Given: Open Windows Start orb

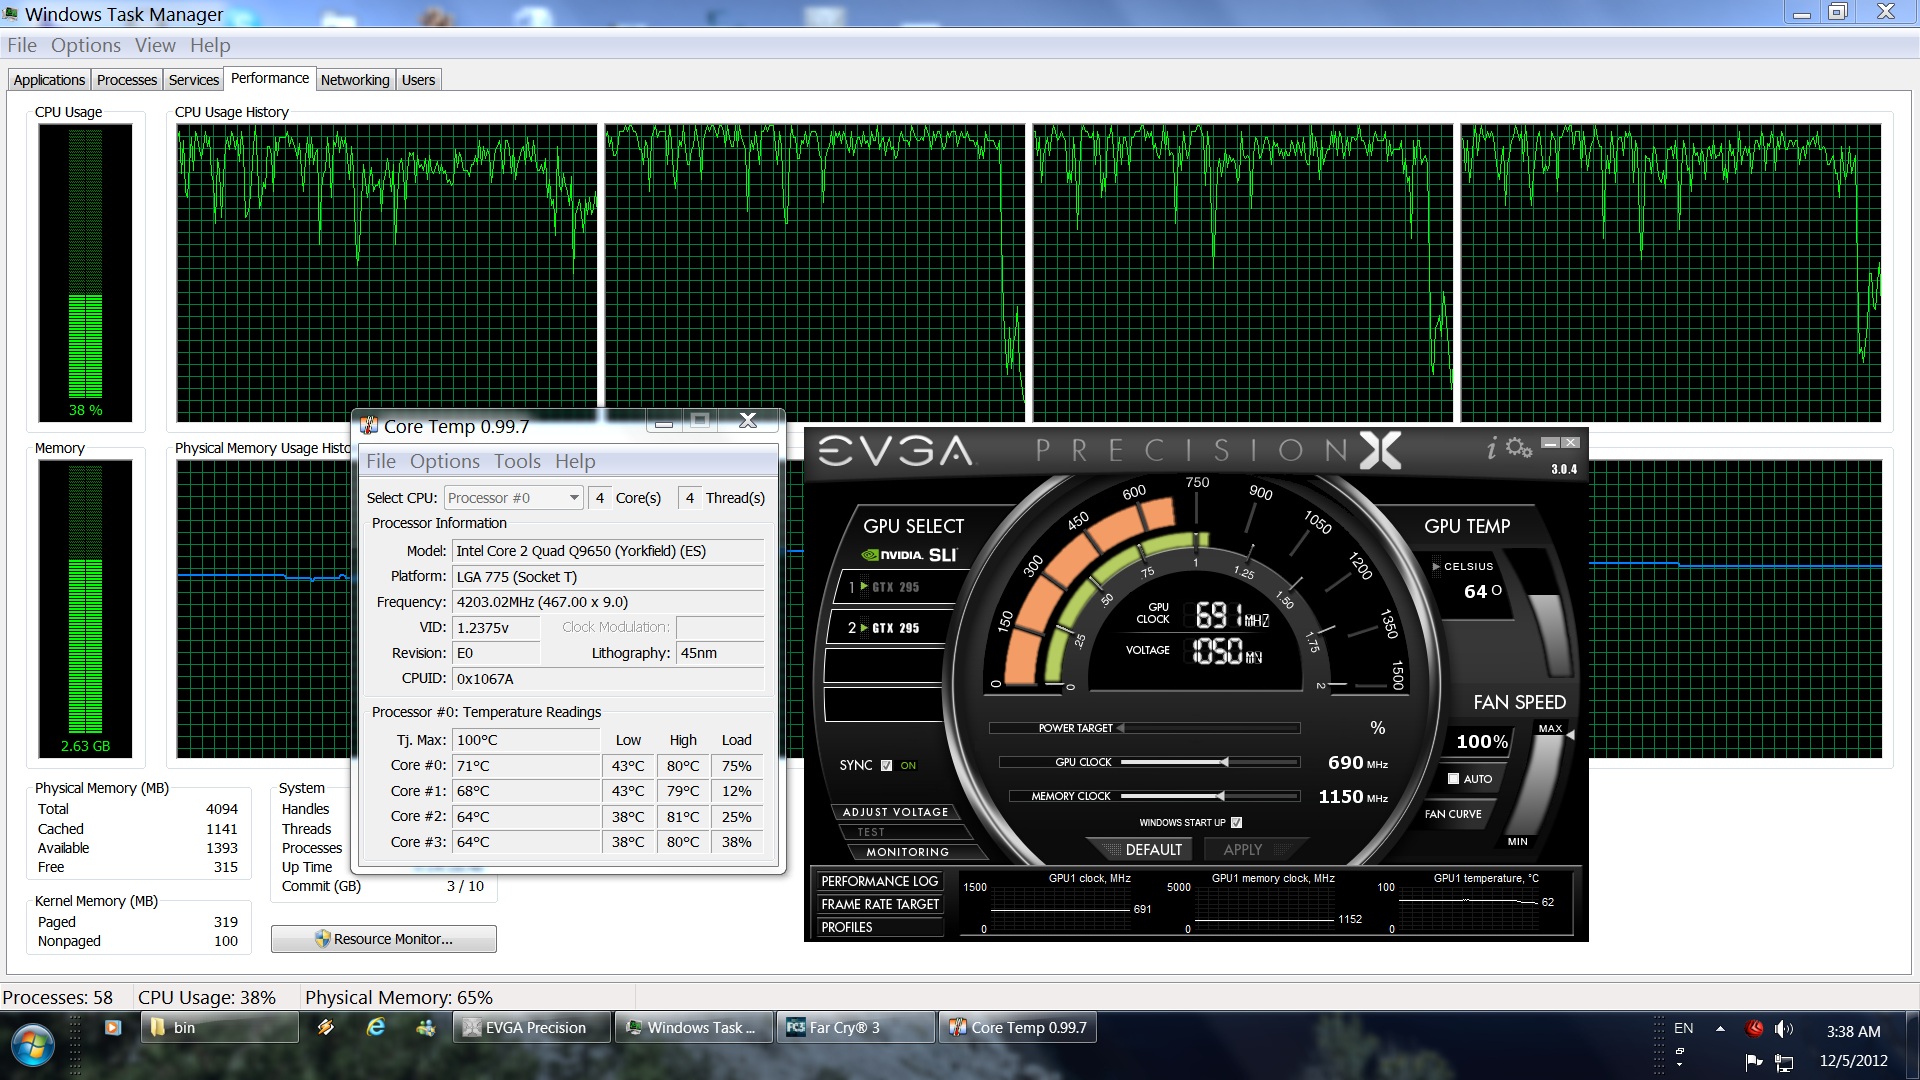Looking at the screenshot, I should (x=32, y=1046).
